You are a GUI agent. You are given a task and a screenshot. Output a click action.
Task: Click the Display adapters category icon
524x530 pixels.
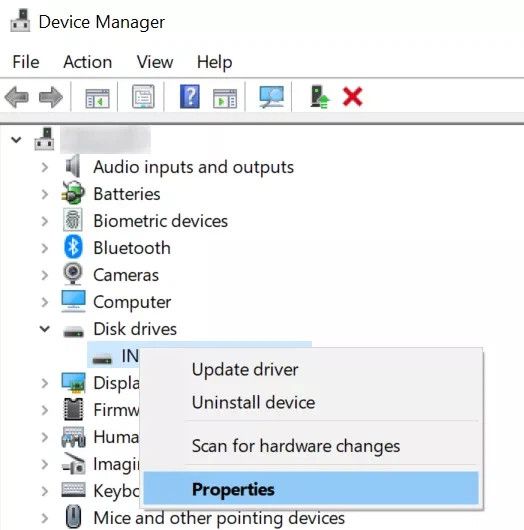coord(73,383)
